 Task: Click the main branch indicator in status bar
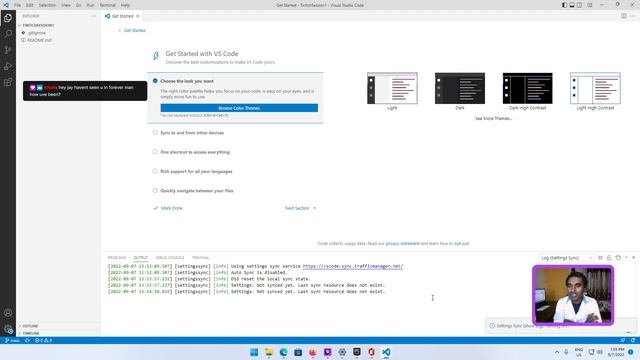pos(12,340)
